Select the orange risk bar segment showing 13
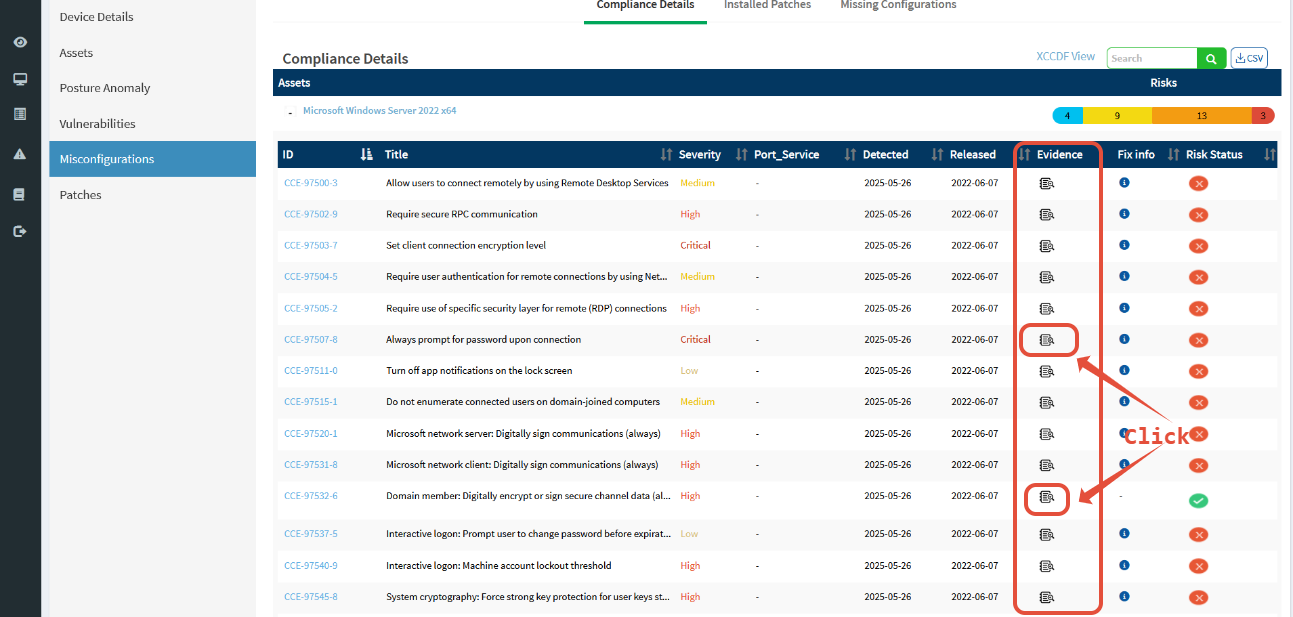Image resolution: width=1293 pixels, height=617 pixels. tap(1201, 116)
